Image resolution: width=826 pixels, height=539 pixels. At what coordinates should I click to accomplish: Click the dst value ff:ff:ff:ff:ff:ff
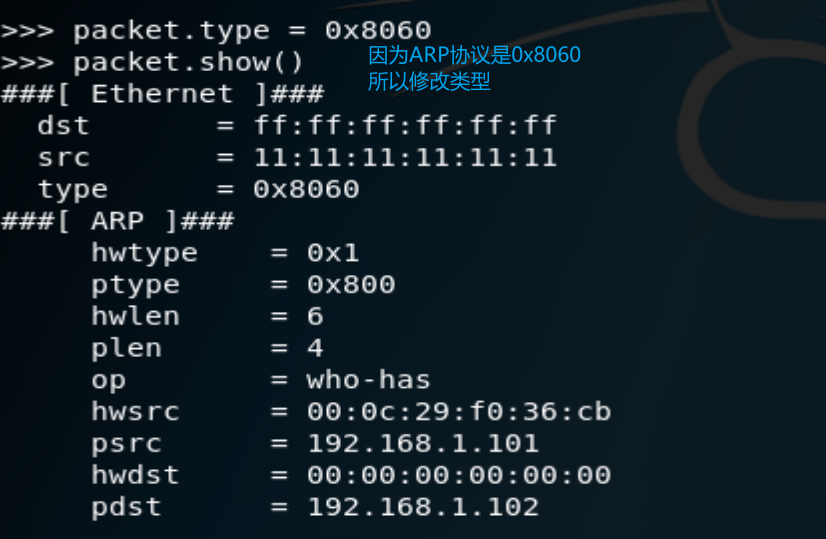[405, 125]
